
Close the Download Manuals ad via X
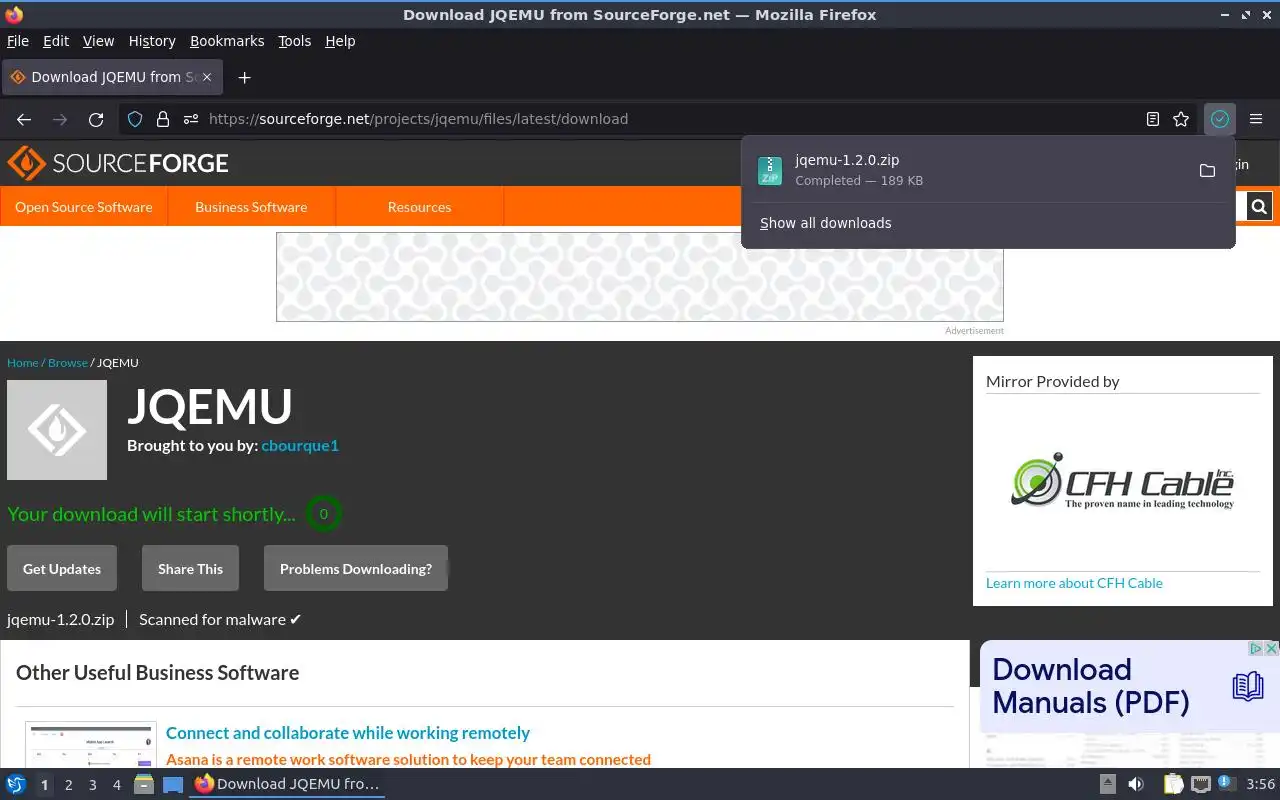[1271, 648]
